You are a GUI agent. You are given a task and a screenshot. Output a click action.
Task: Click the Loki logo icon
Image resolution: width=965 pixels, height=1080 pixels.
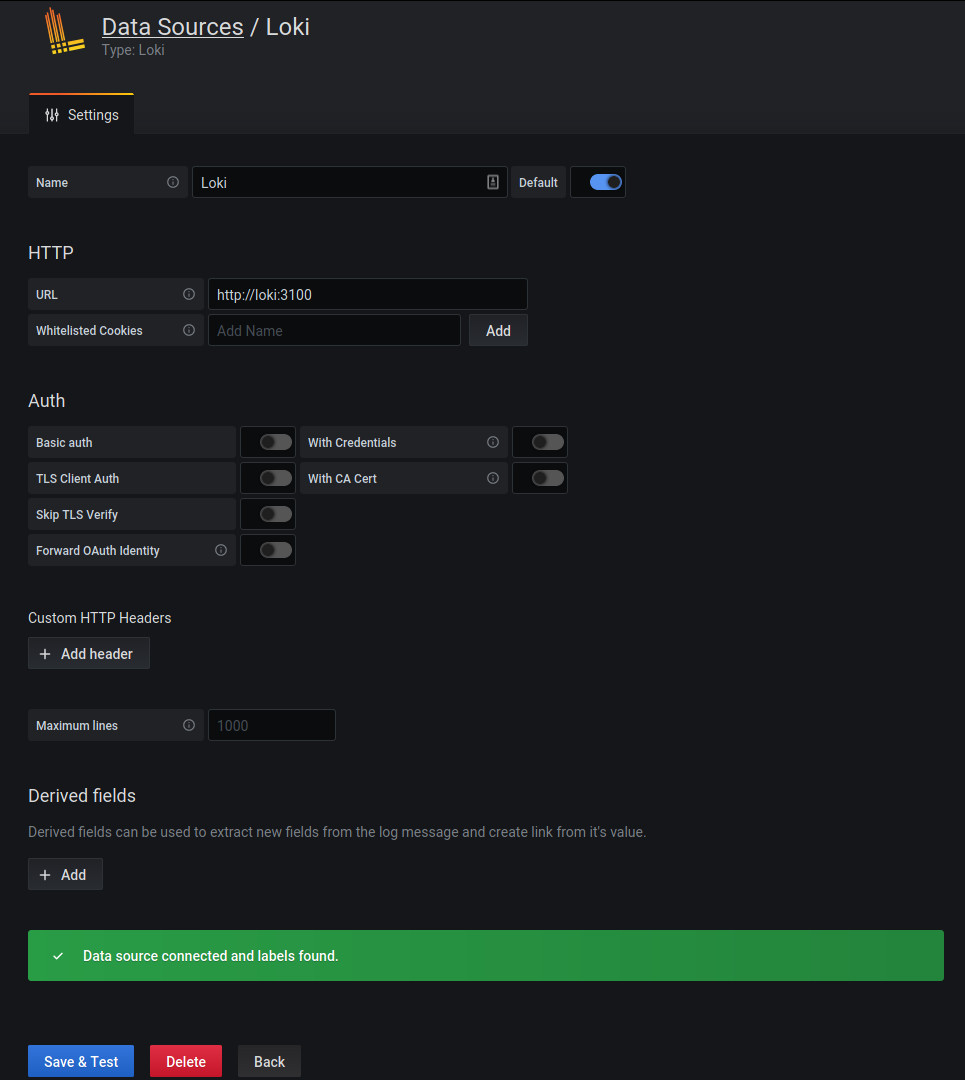(x=64, y=31)
